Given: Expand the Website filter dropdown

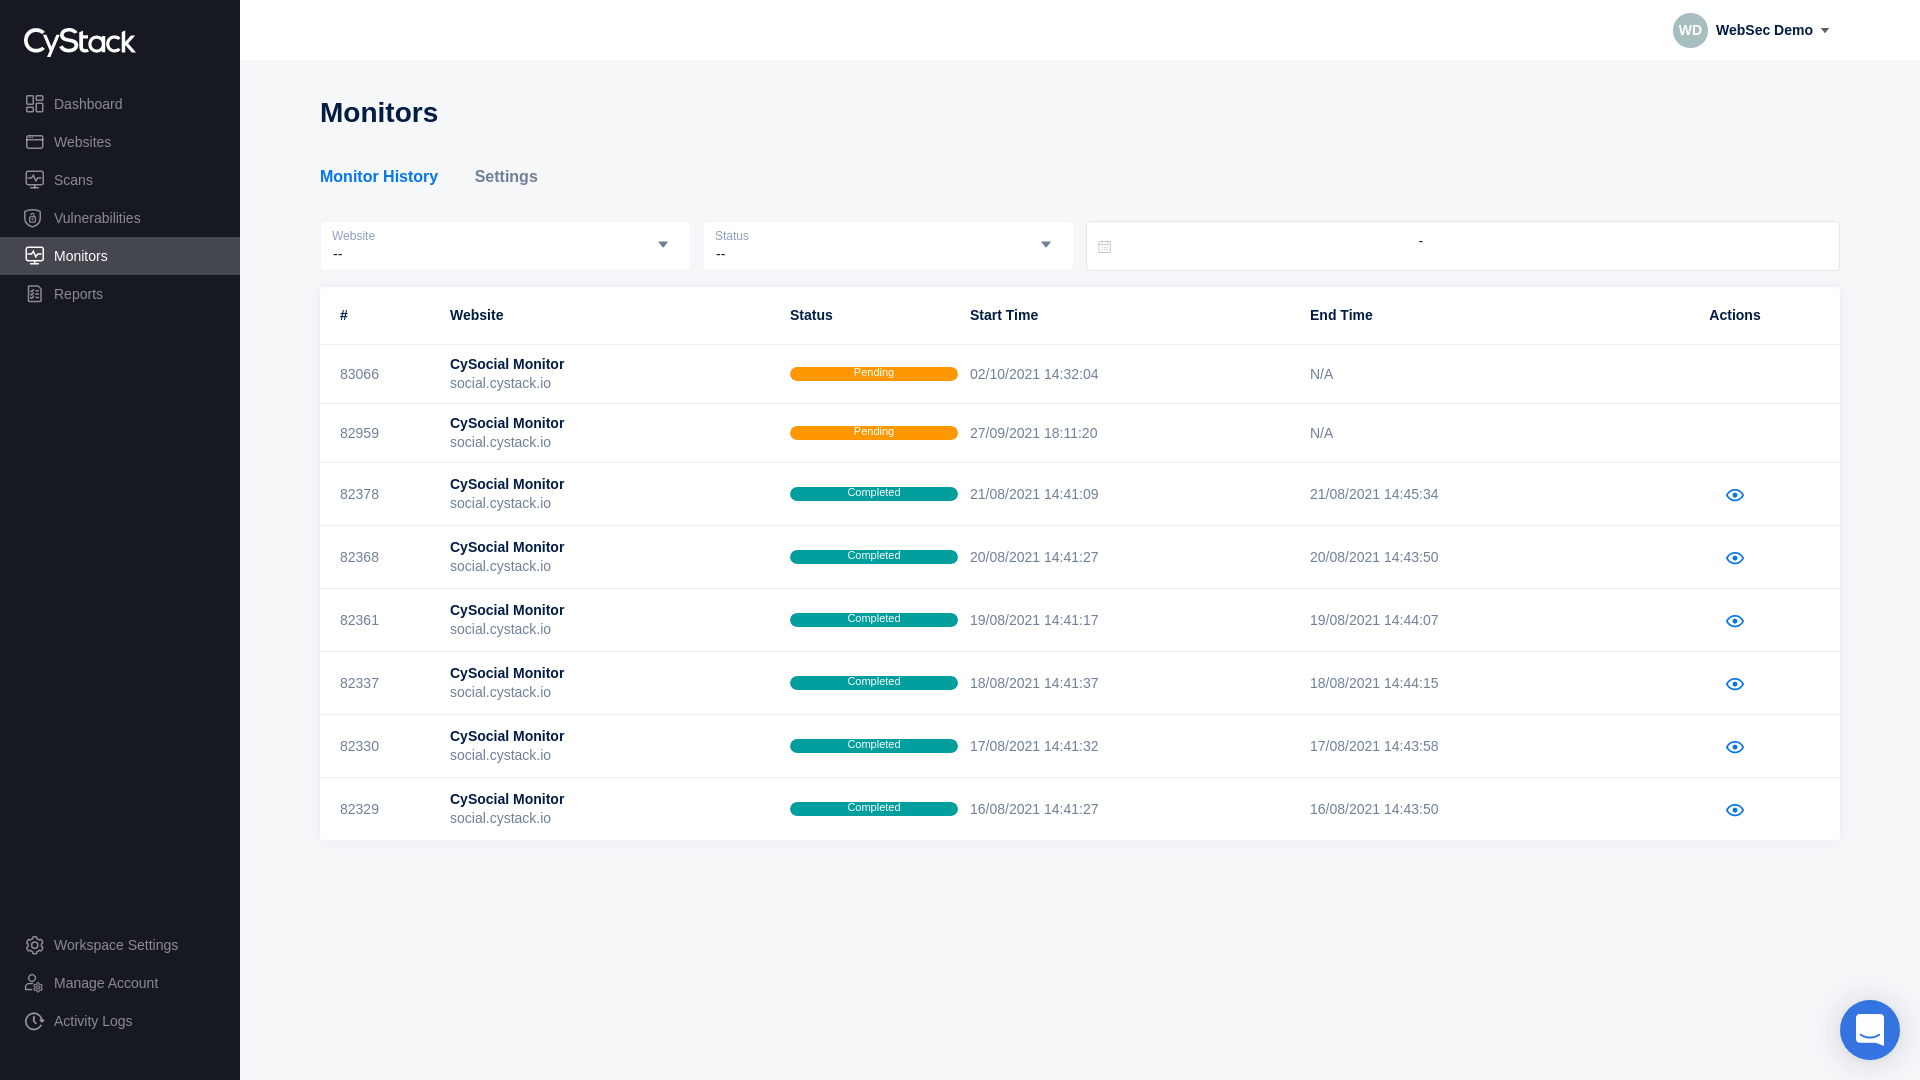Looking at the screenshot, I should [x=505, y=246].
